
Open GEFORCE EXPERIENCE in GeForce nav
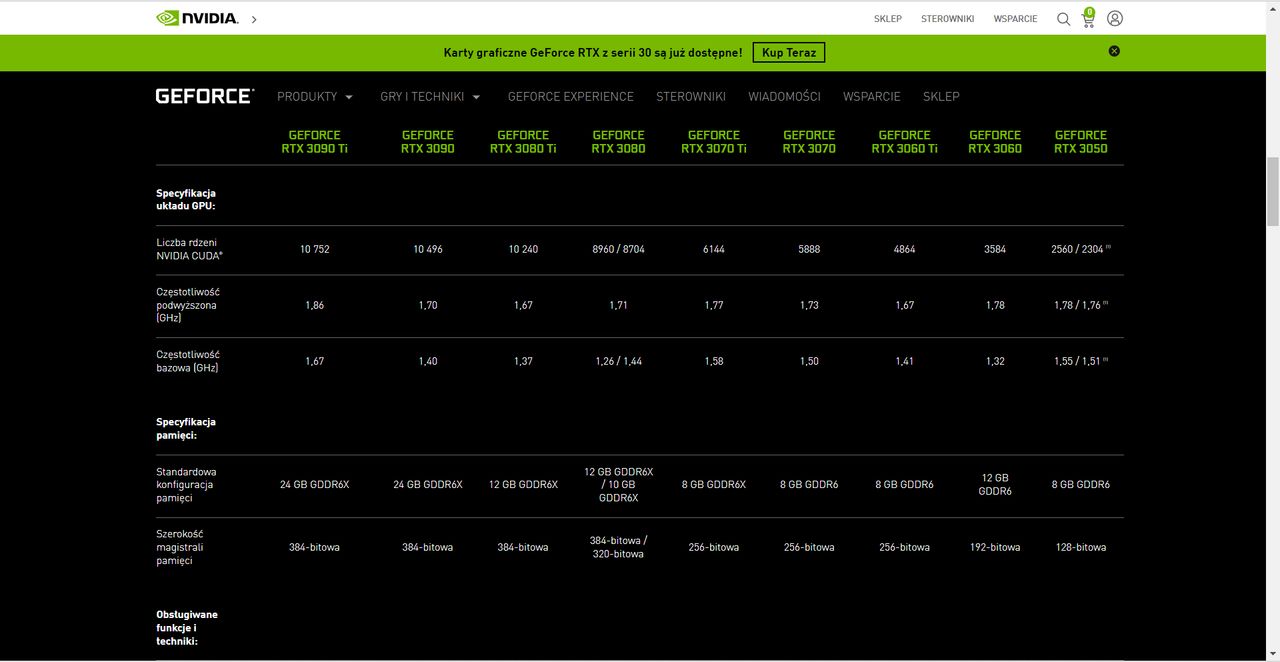tap(571, 97)
